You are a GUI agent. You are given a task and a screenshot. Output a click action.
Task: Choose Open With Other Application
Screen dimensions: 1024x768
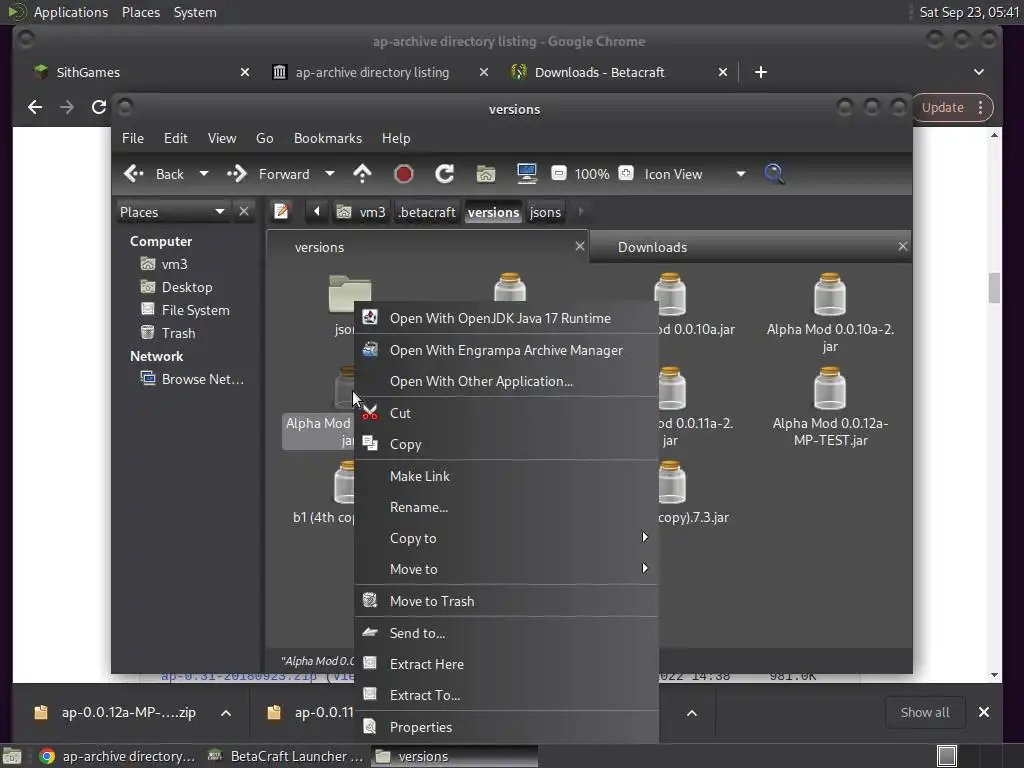506,381
